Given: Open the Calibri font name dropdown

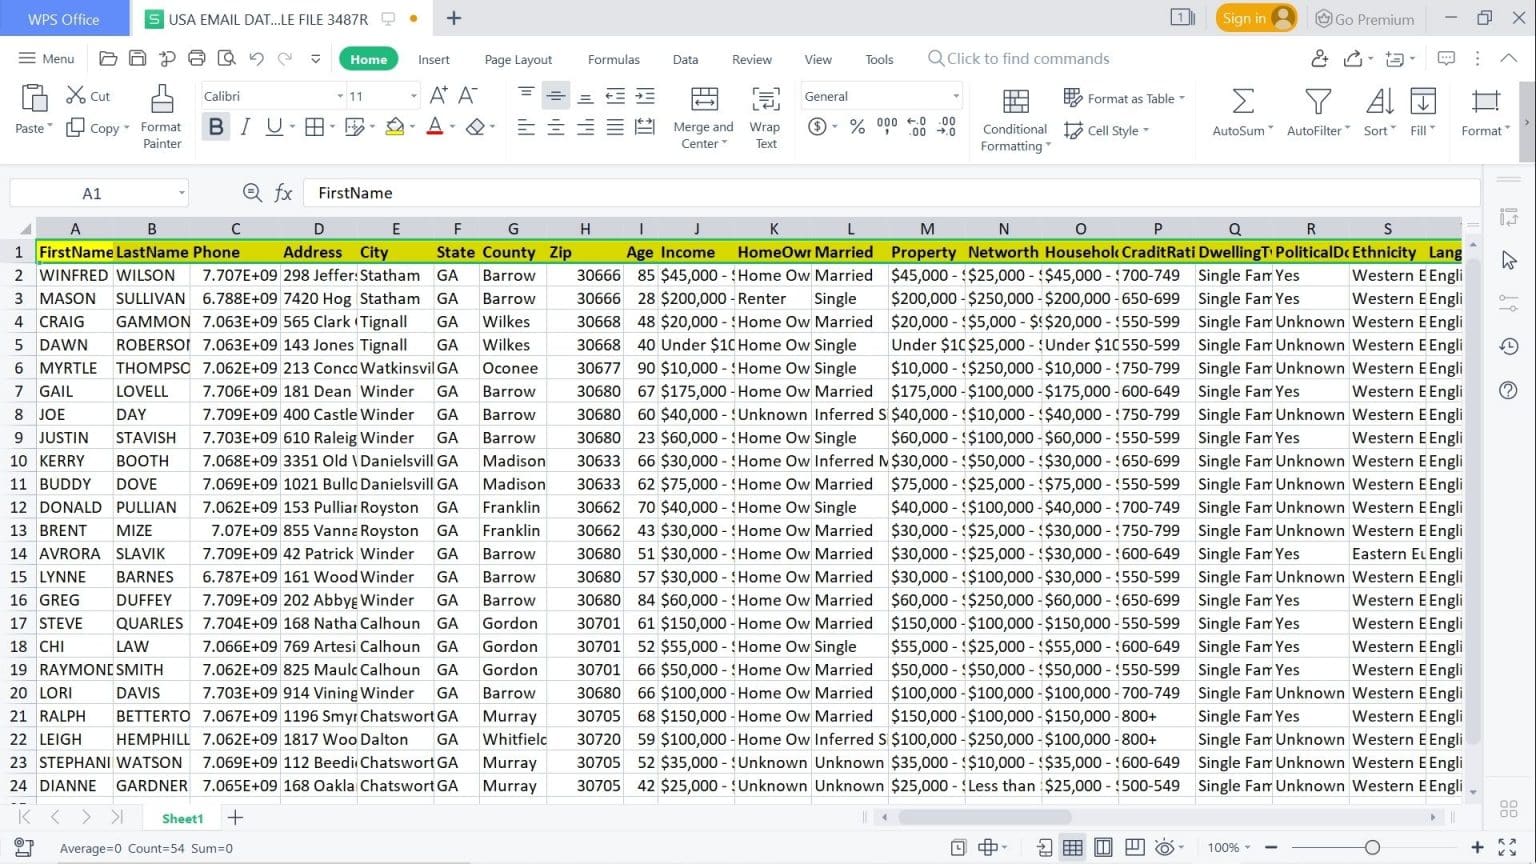Looking at the screenshot, I should point(340,96).
